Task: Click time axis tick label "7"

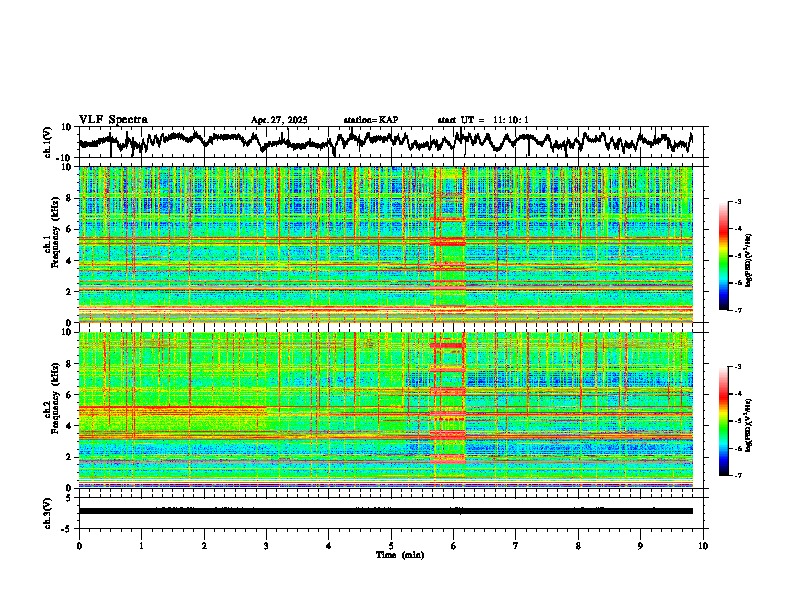Action: click(x=516, y=546)
